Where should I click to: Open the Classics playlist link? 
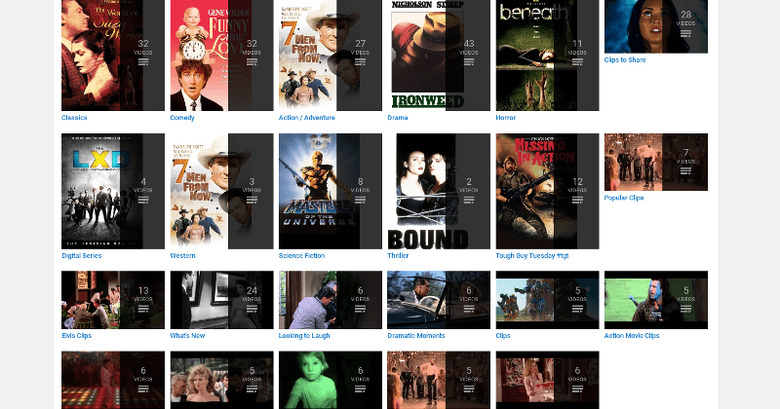point(74,118)
